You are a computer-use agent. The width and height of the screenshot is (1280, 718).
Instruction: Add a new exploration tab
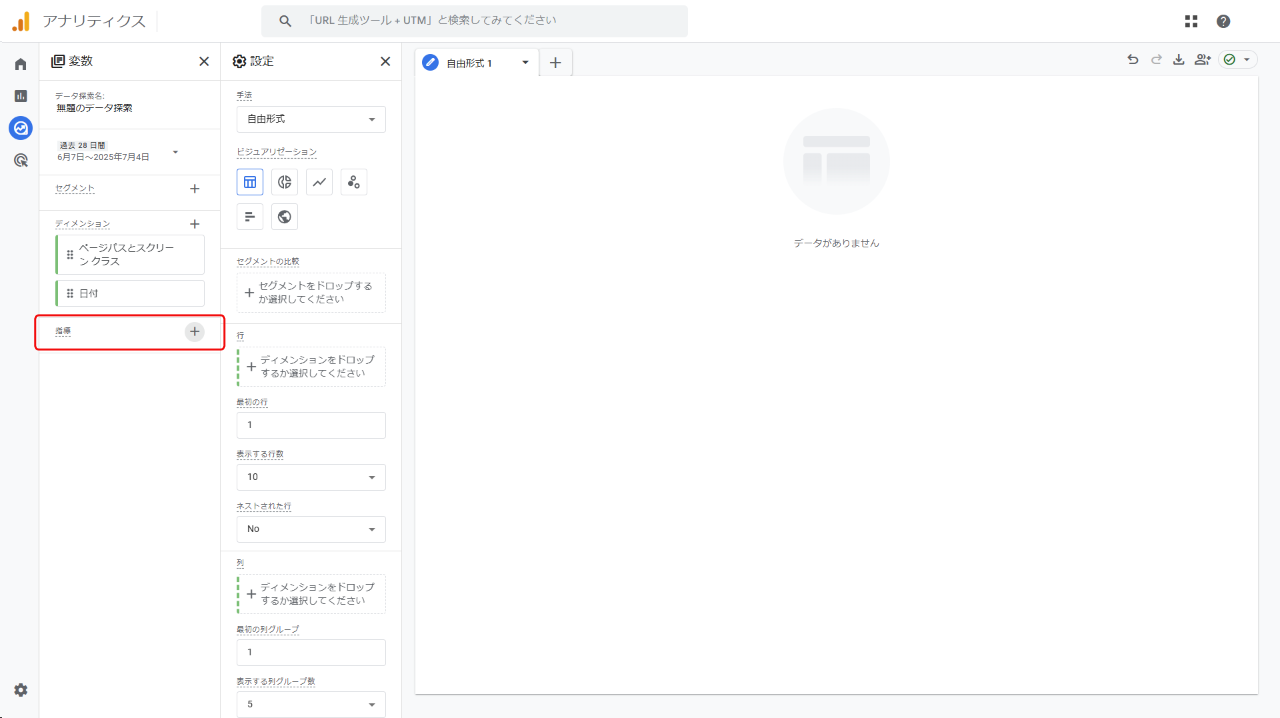555,63
